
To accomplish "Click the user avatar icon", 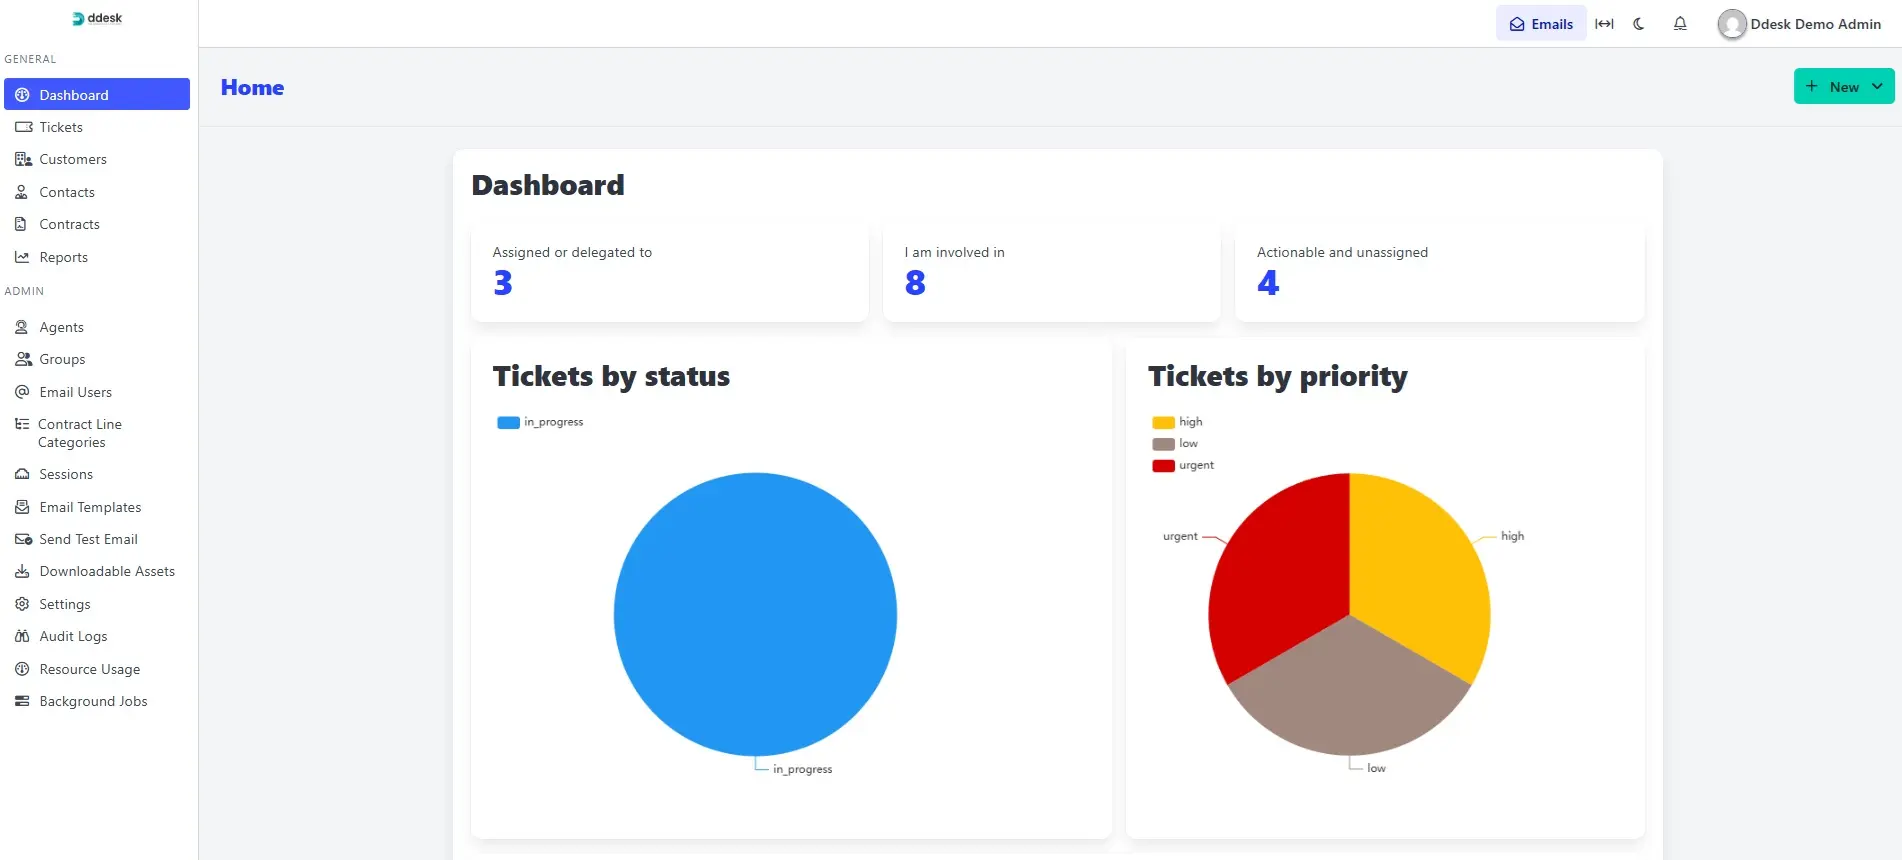I will pyautogui.click(x=1731, y=24).
